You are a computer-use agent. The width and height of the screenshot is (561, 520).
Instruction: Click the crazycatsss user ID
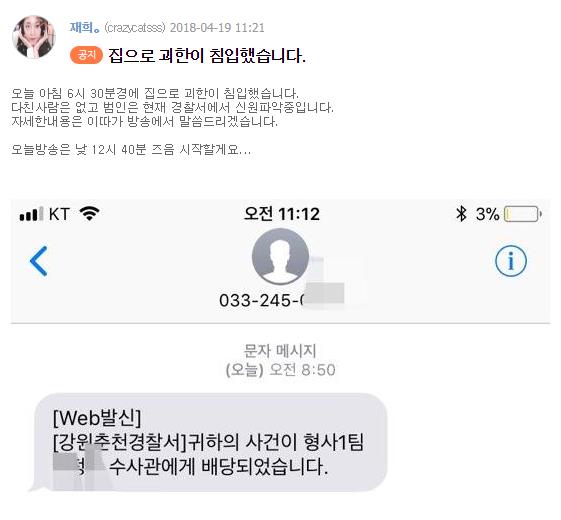click(135, 28)
